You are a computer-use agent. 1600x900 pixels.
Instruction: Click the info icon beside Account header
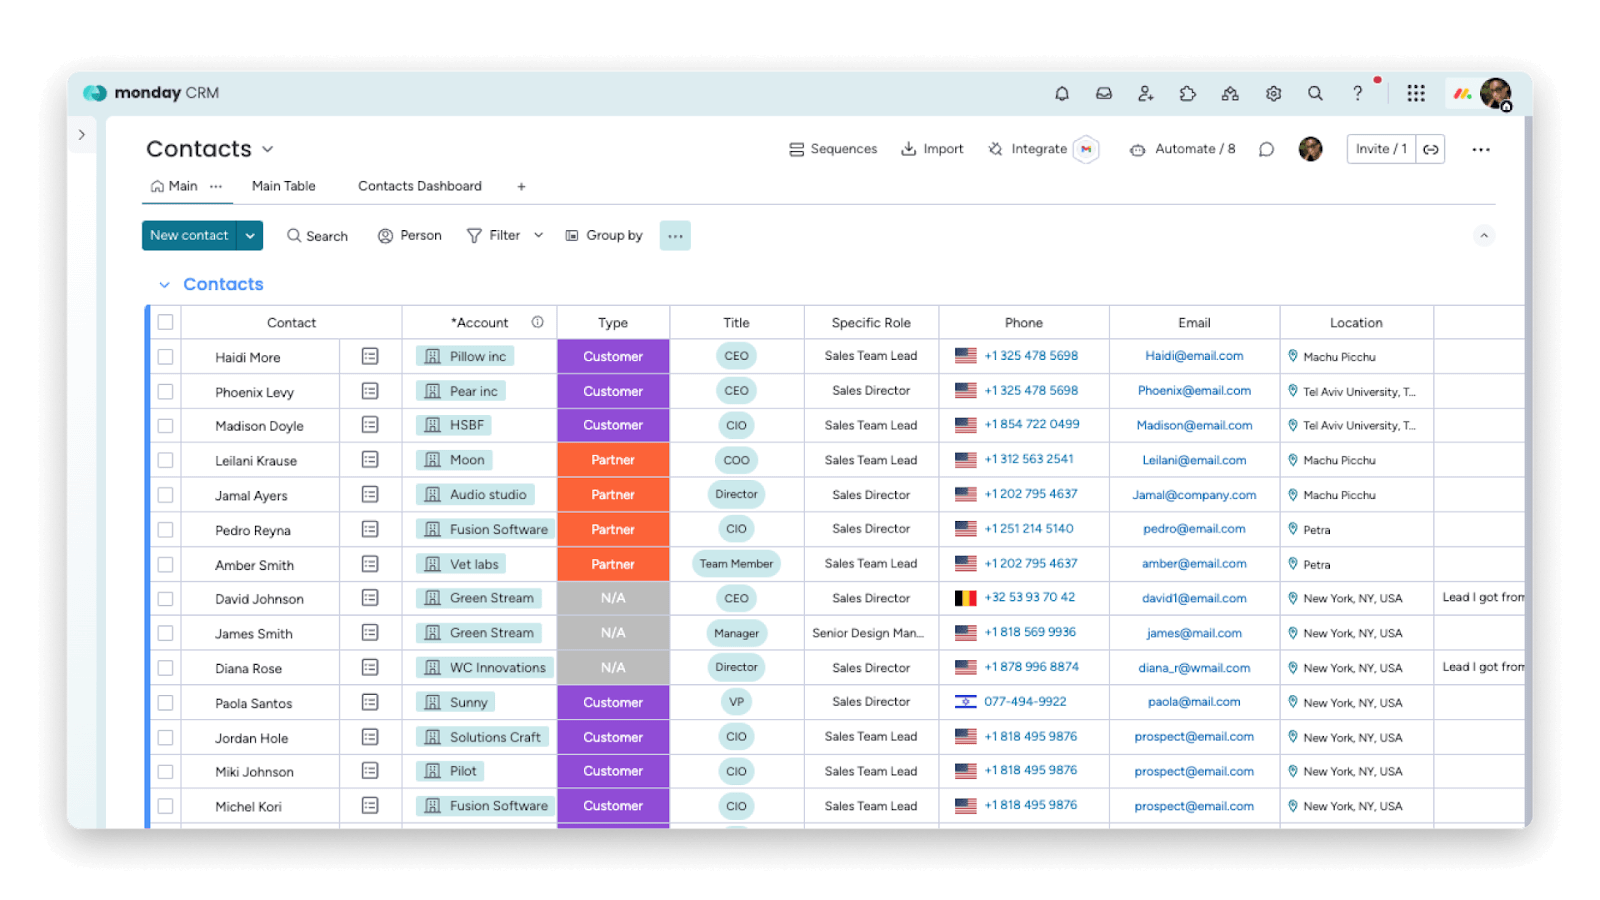click(x=537, y=322)
